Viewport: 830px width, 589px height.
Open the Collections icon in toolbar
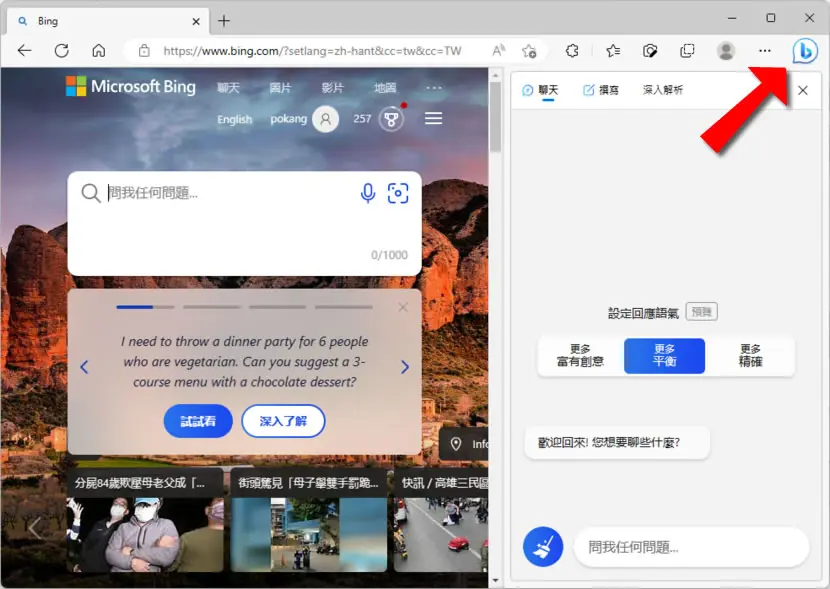tap(687, 51)
